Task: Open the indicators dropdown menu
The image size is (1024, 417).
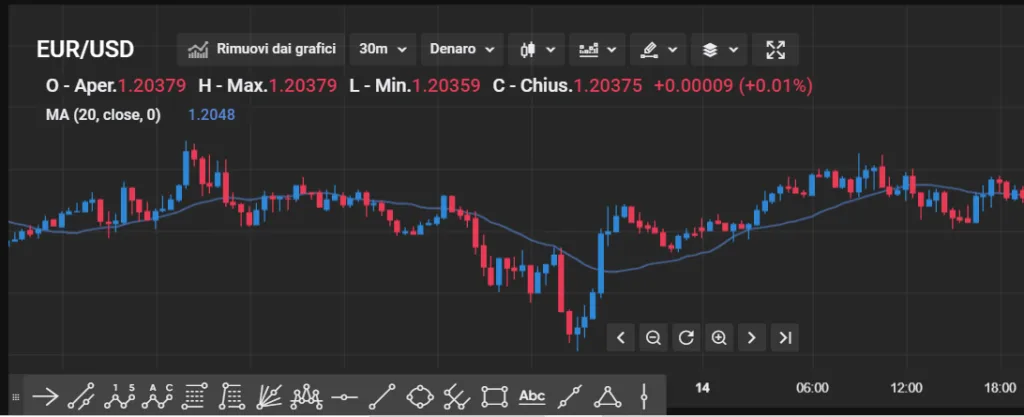Action: click(598, 50)
